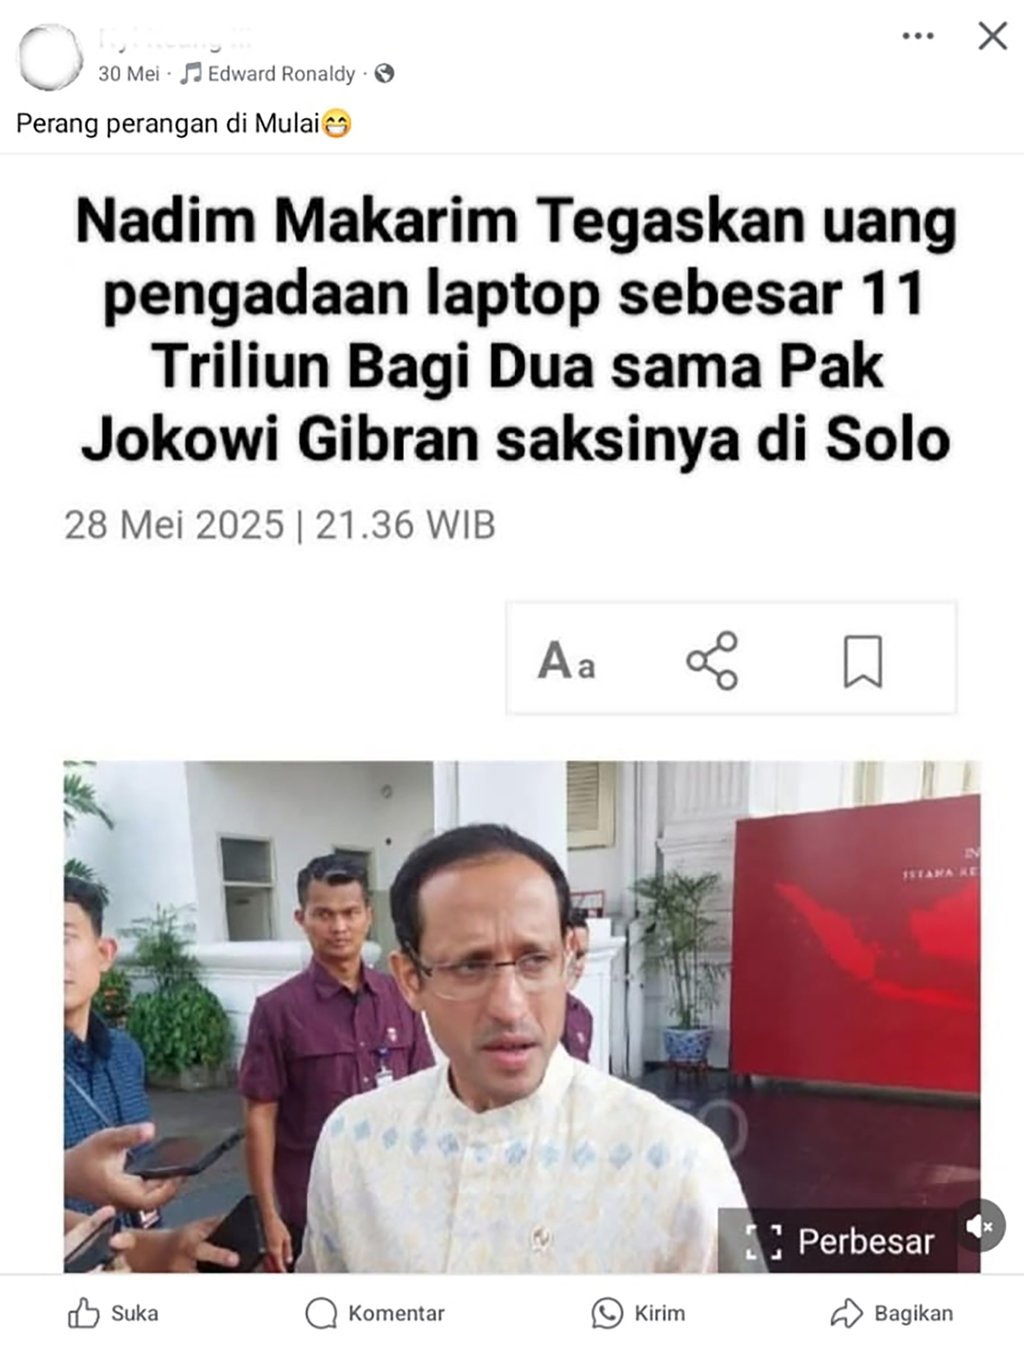Open the Nadim Makarim article photo
1024x1357 pixels.
coord(522,1016)
